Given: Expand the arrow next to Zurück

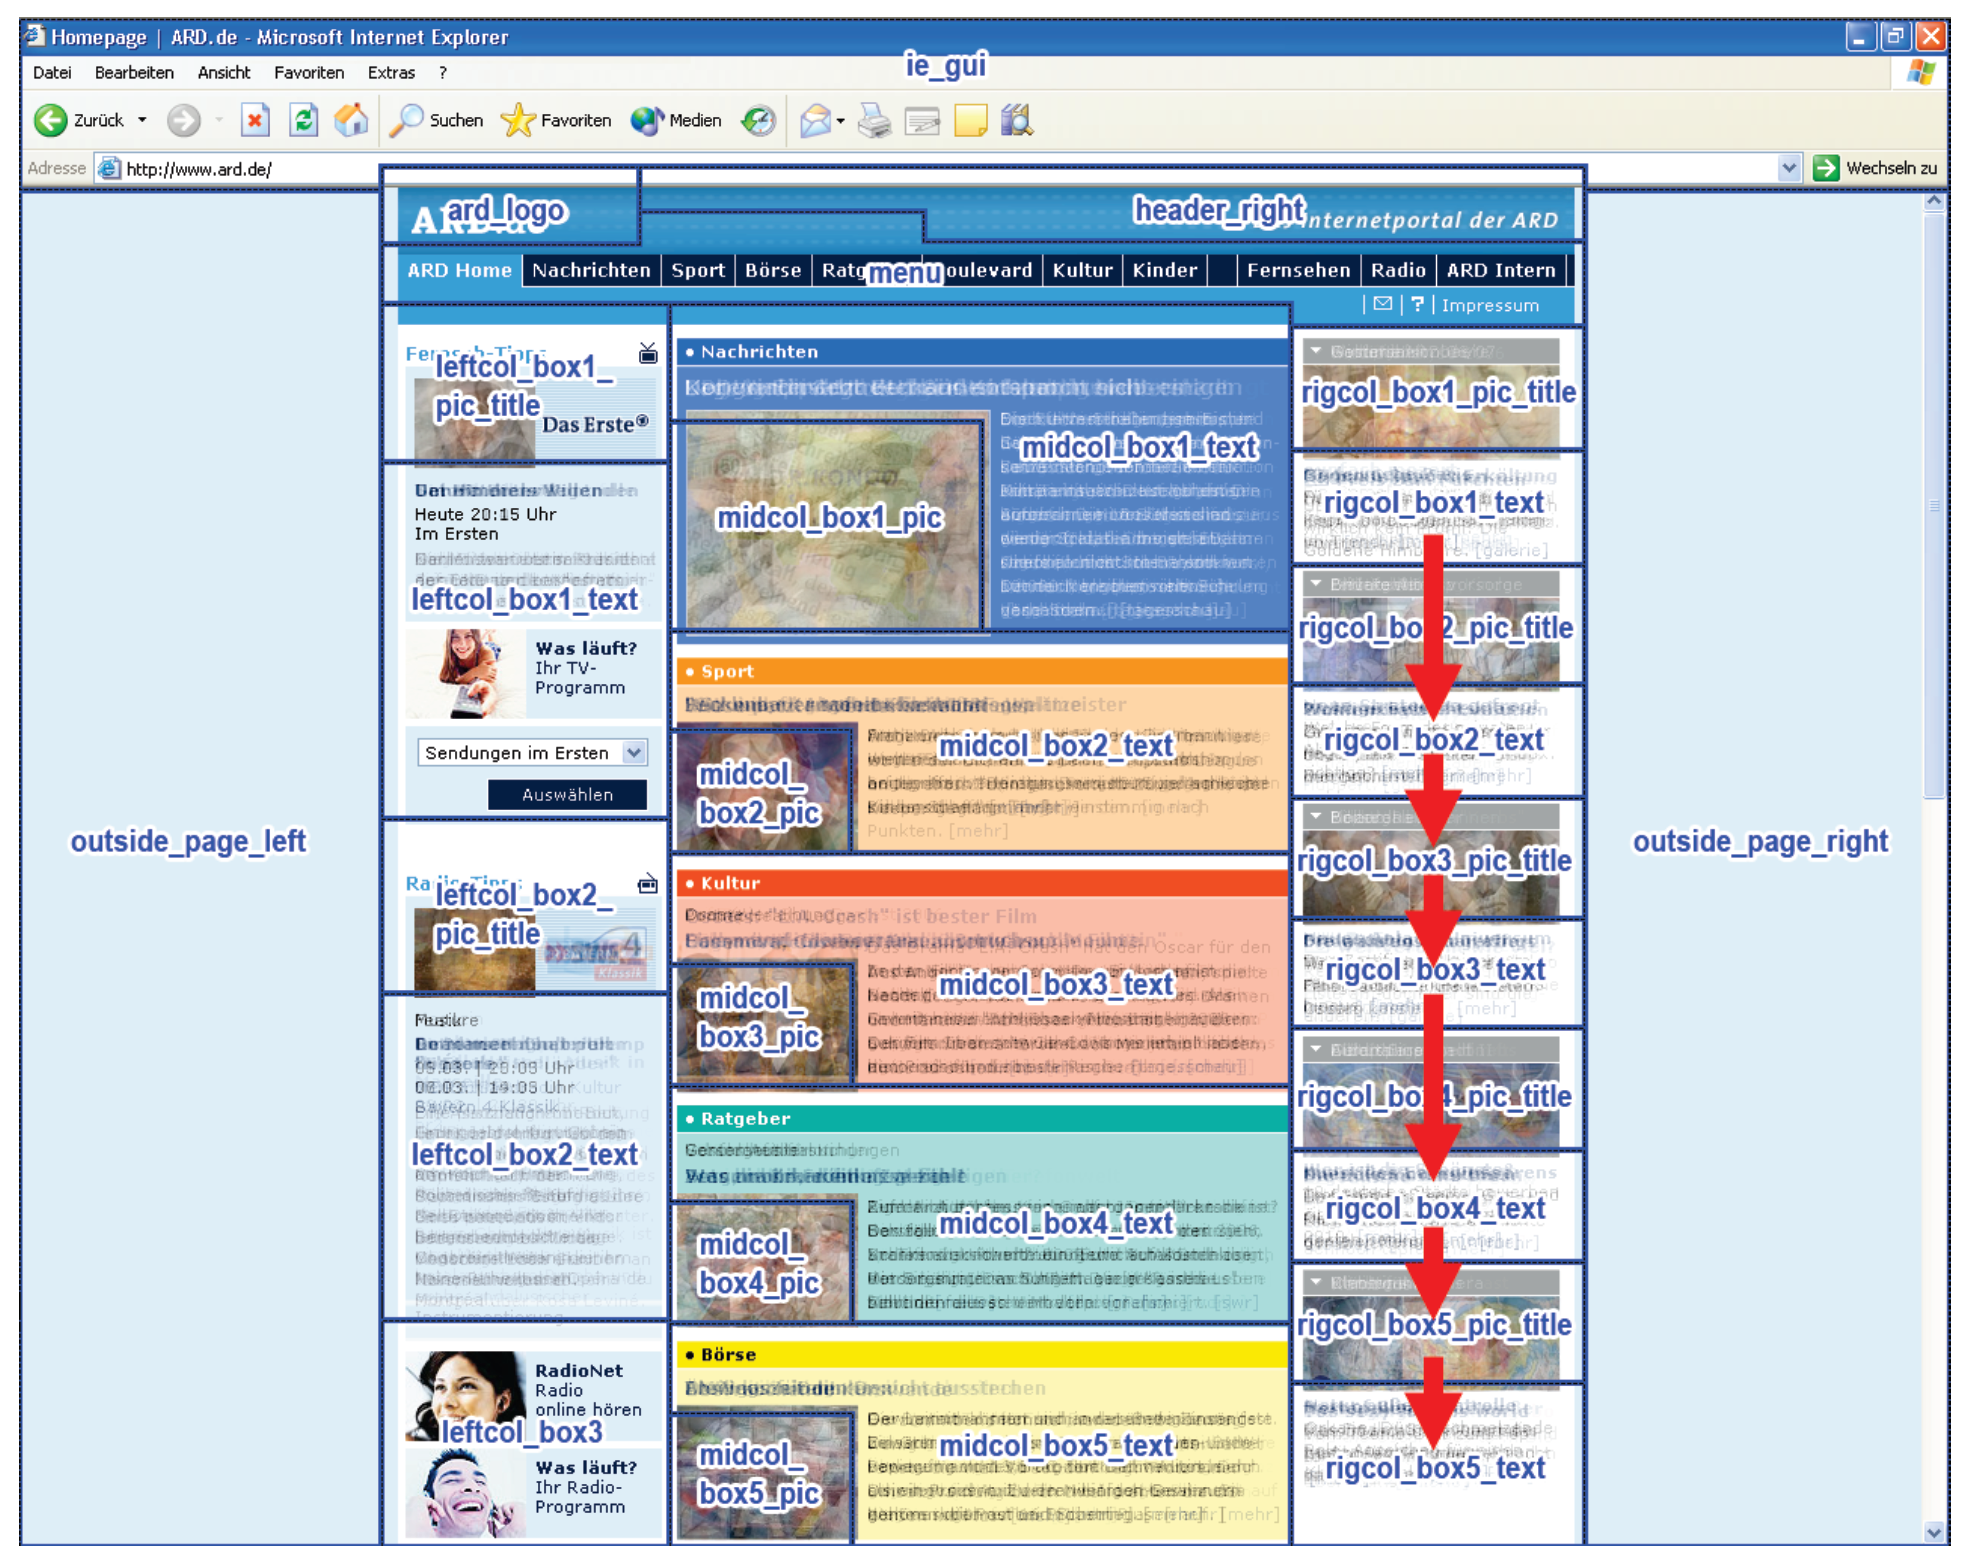Looking at the screenshot, I should (x=142, y=121).
